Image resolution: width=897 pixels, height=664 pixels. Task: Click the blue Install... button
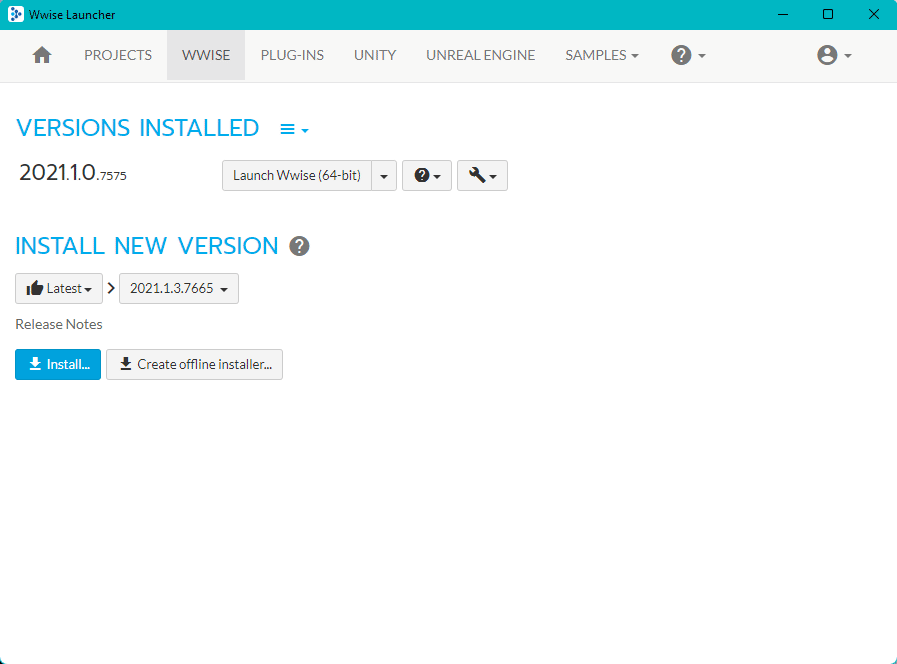(58, 364)
